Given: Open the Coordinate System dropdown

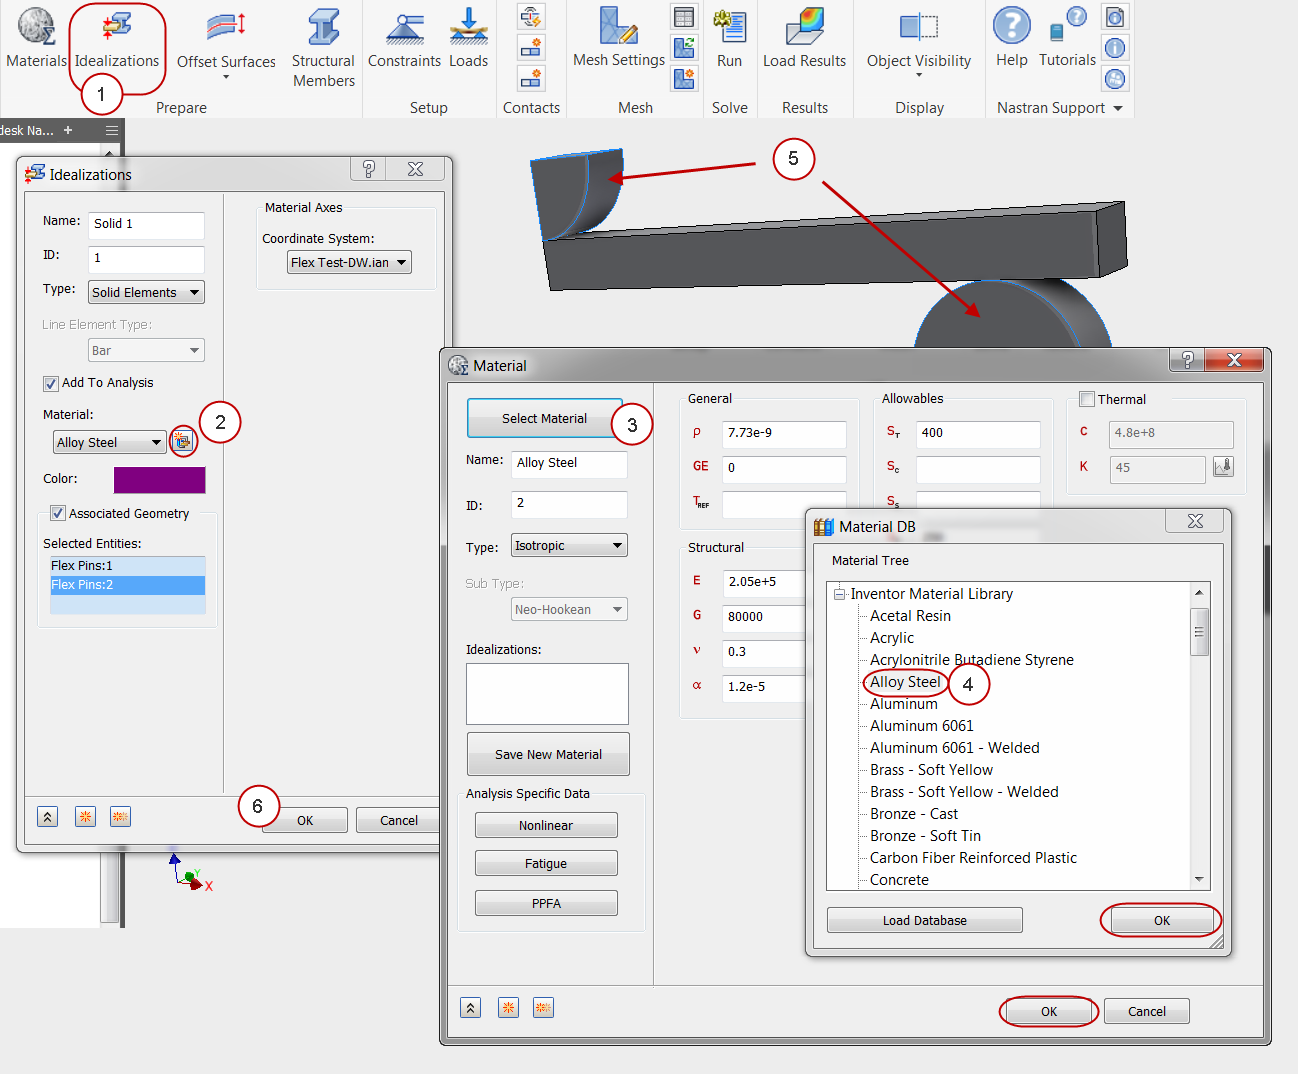Looking at the screenshot, I should 349,262.
